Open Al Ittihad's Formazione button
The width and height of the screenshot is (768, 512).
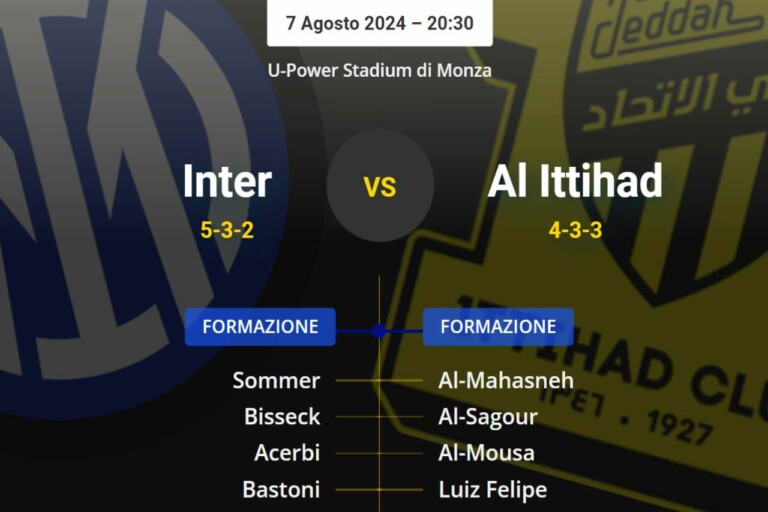click(498, 327)
